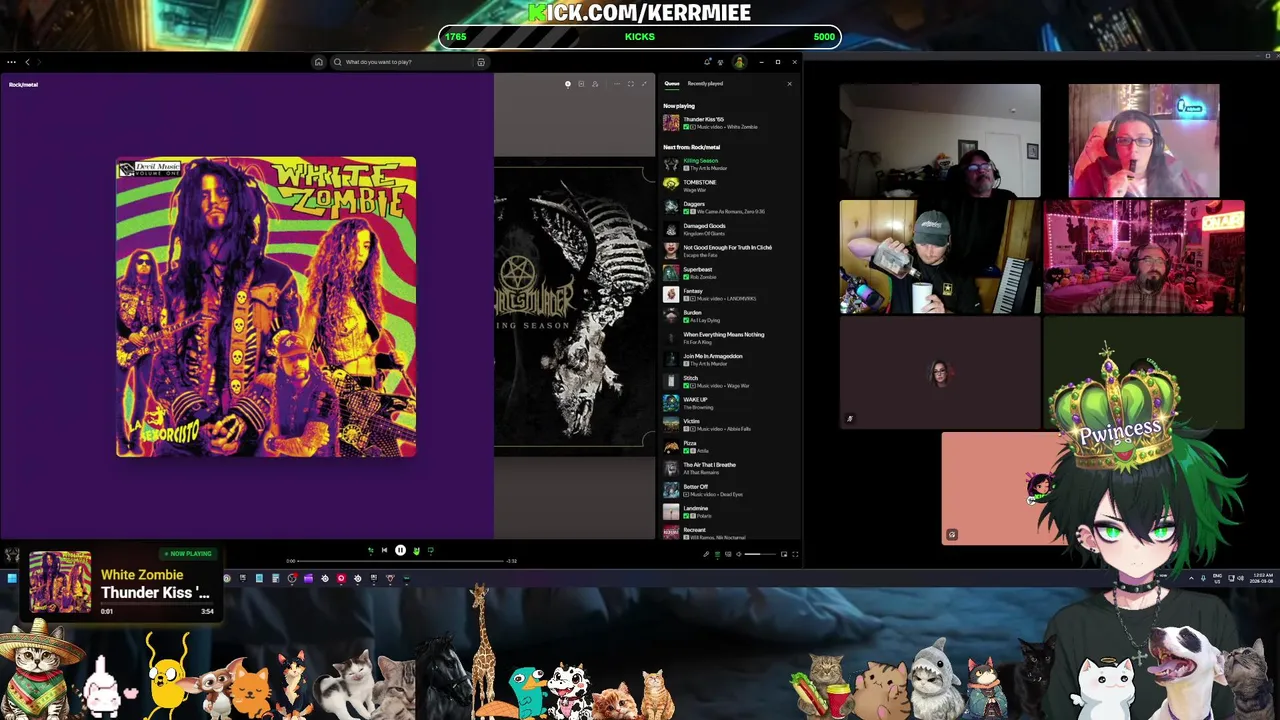The height and width of the screenshot is (720, 1280).
Task: Close the queue panel with the X
Action: (789, 84)
